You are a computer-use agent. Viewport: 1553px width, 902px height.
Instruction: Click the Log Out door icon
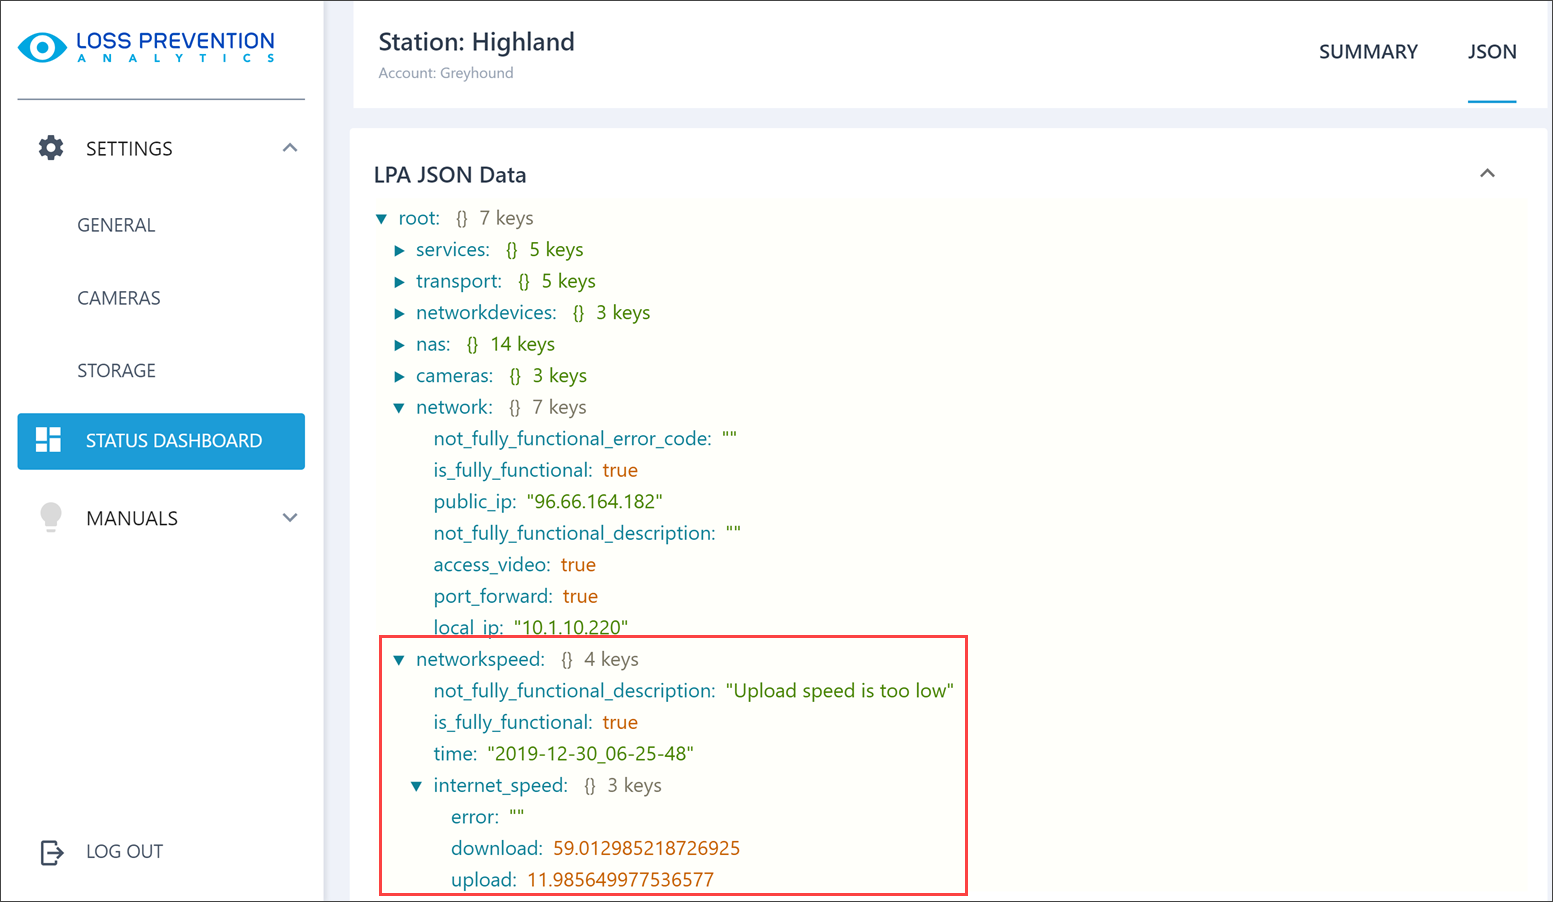point(52,852)
